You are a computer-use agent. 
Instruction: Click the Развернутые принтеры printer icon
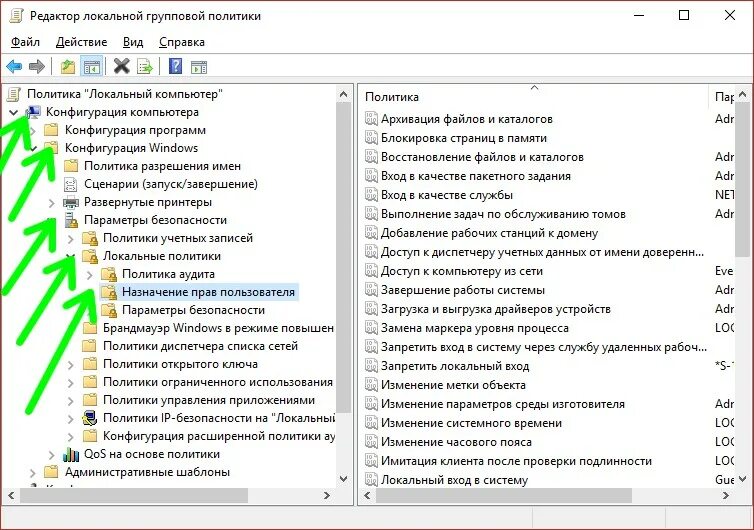(x=70, y=202)
